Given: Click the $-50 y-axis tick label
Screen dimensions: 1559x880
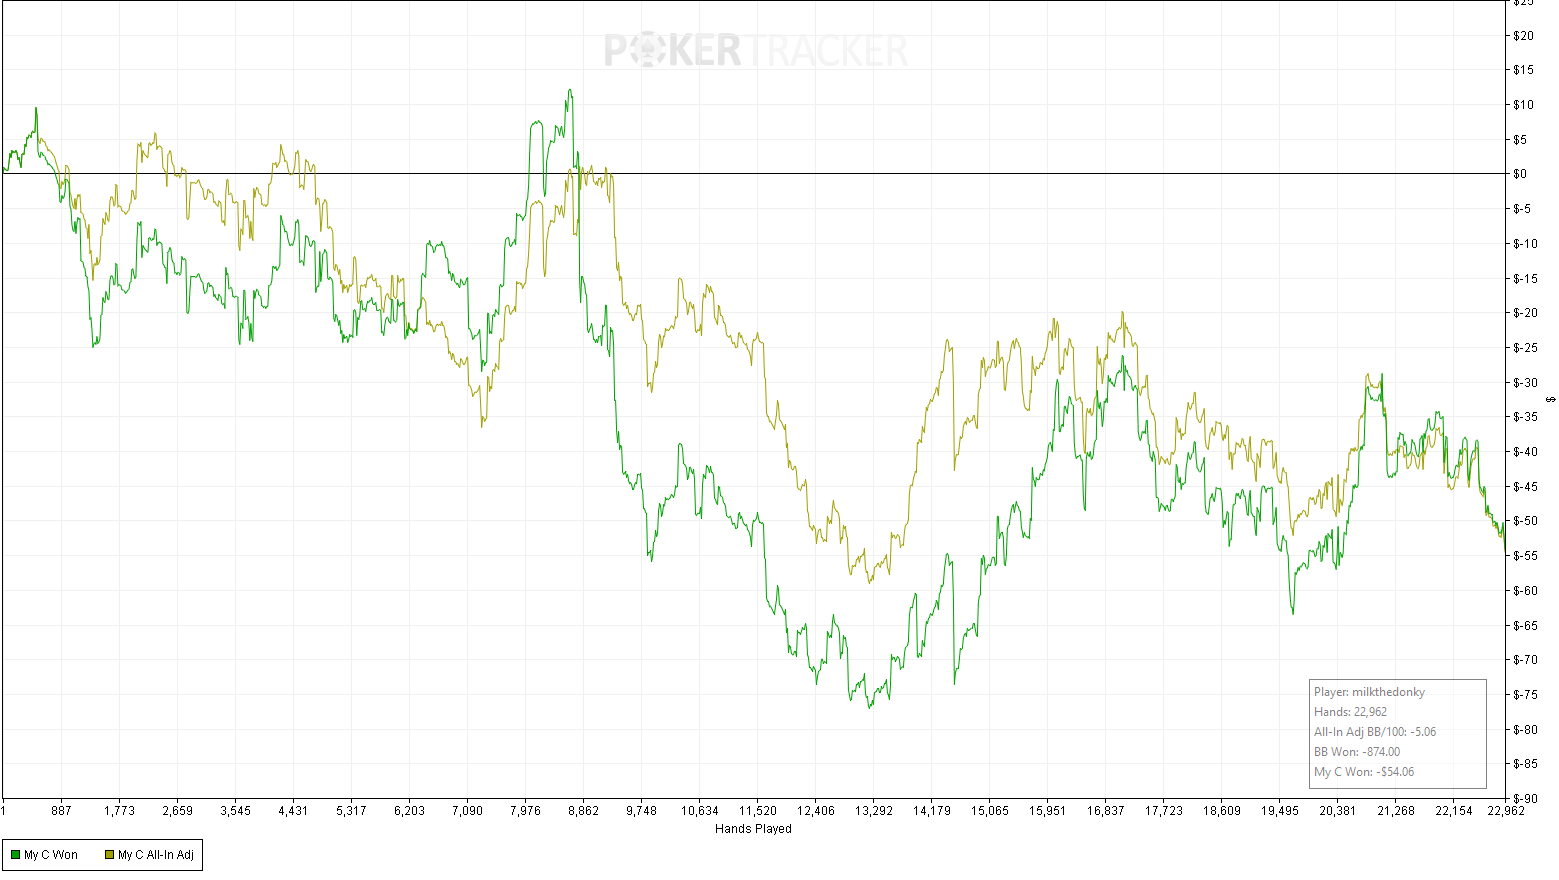Looking at the screenshot, I should click(x=1525, y=521).
